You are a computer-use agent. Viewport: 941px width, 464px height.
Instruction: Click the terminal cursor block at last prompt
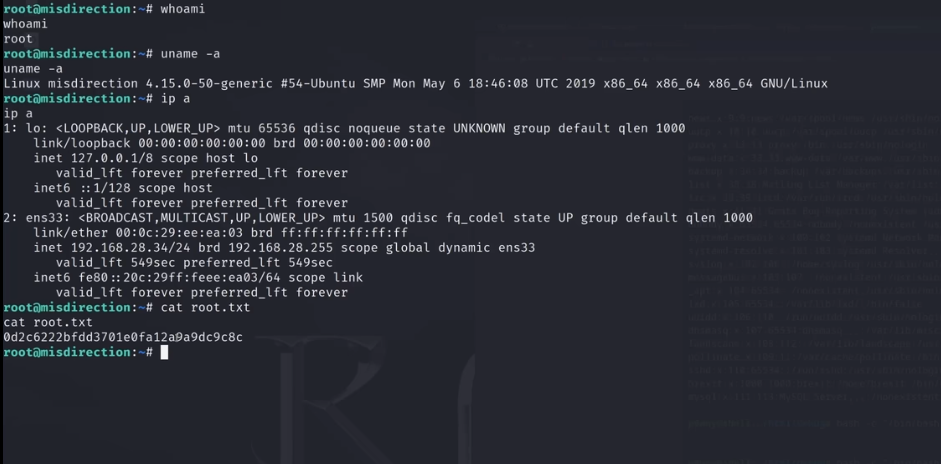[164, 352]
